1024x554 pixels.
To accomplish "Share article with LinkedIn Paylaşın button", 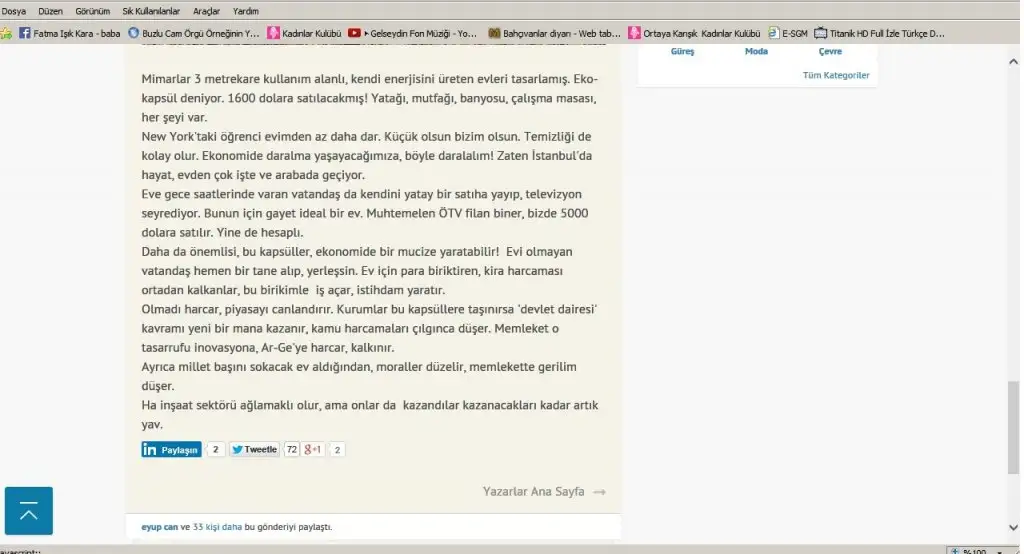I will click(171, 450).
